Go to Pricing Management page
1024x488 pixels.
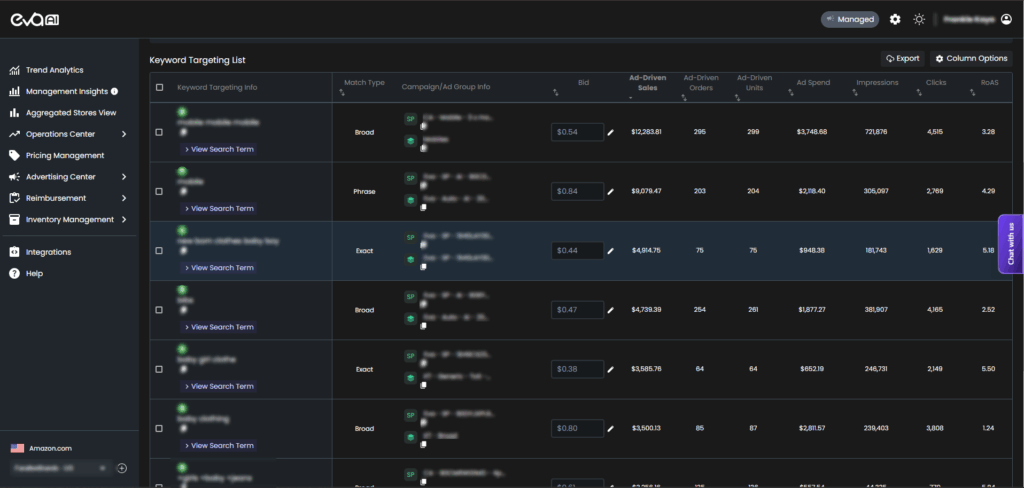tap(64, 156)
